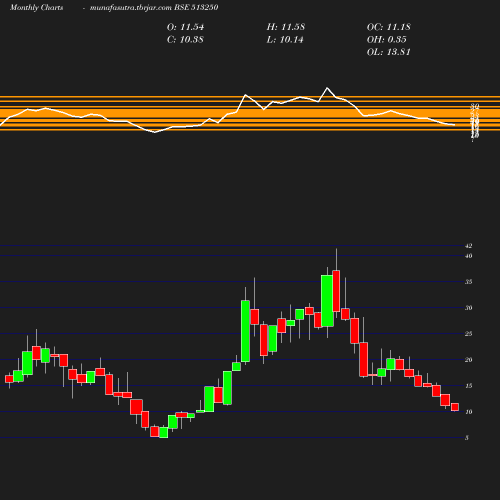The image size is (500, 500).
Task: Click the highest peak of the white indicator line
Action: click(x=327, y=88)
